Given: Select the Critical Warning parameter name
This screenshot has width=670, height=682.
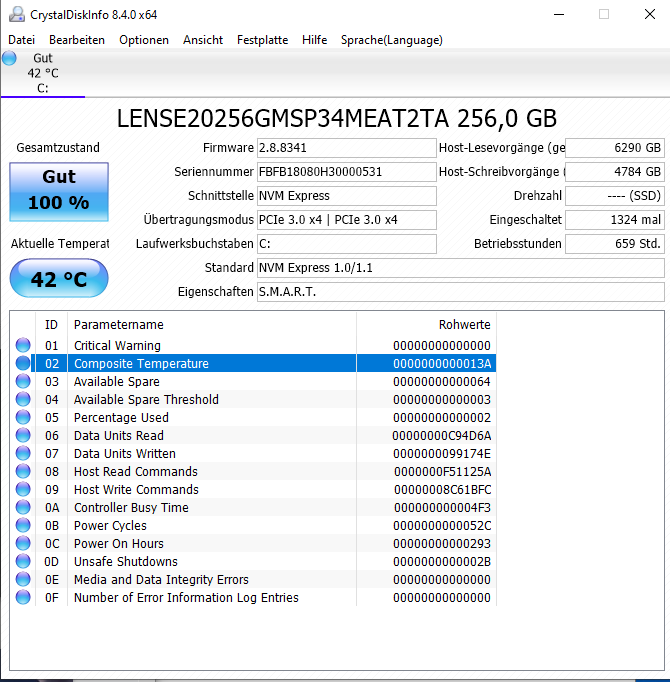Looking at the screenshot, I should (117, 345).
